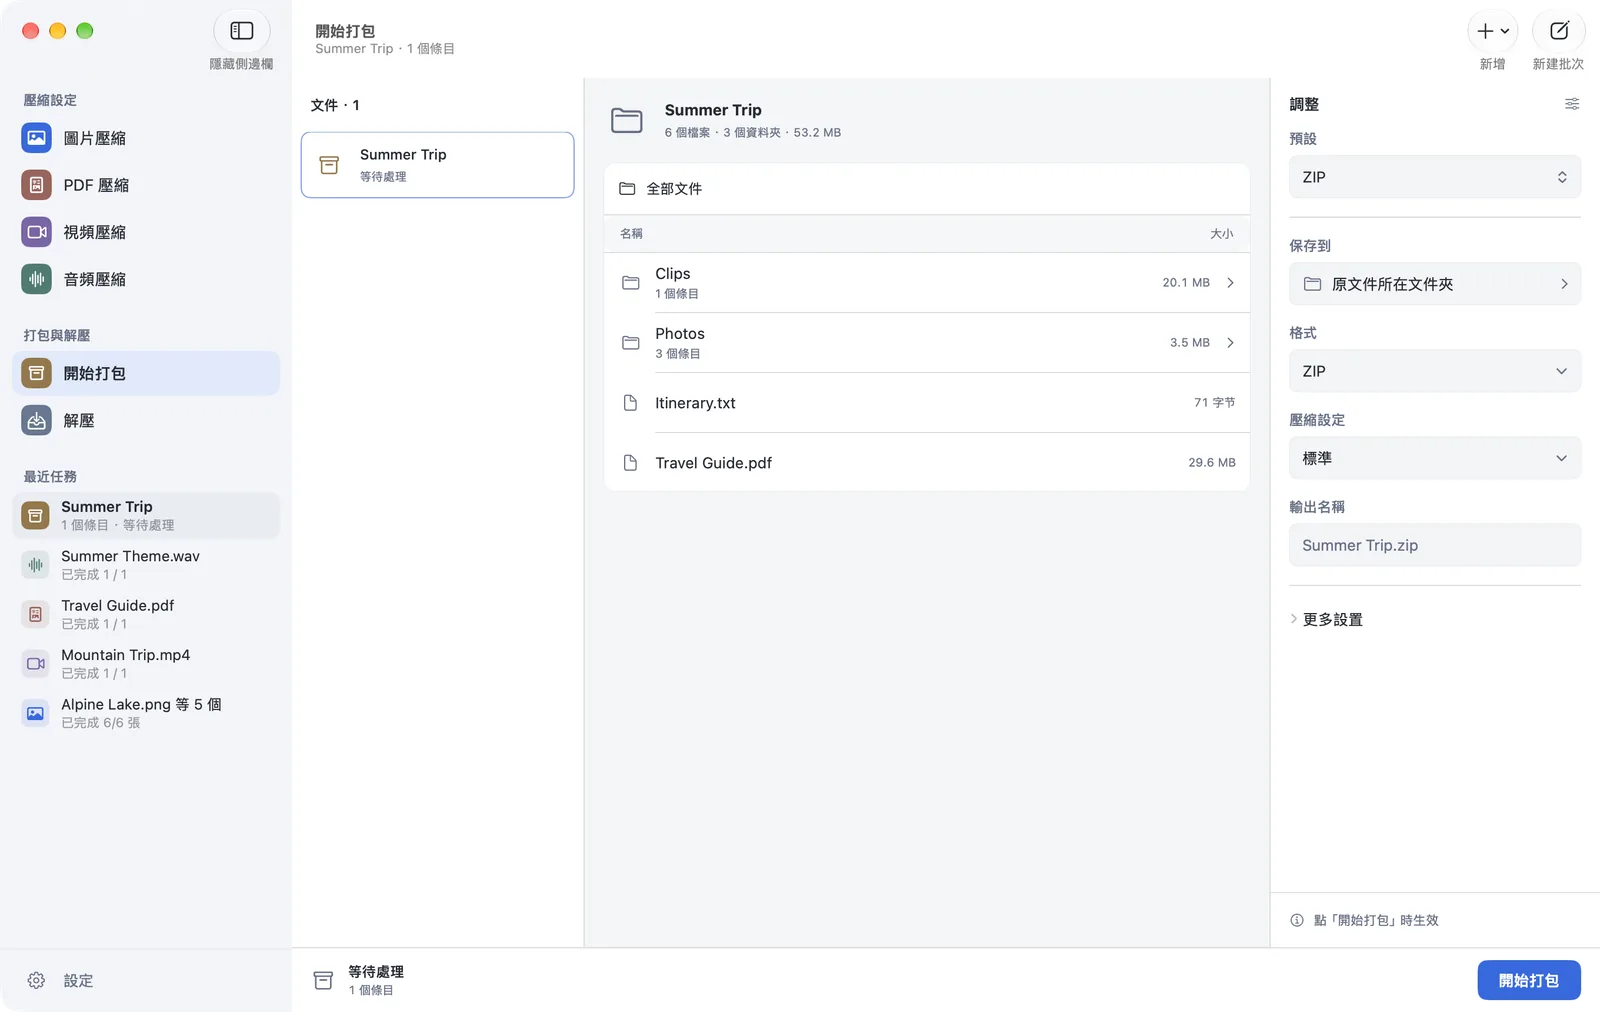This screenshot has width=1600, height=1012.
Task: Click the Summer Trip.zip output name field
Action: point(1435,545)
